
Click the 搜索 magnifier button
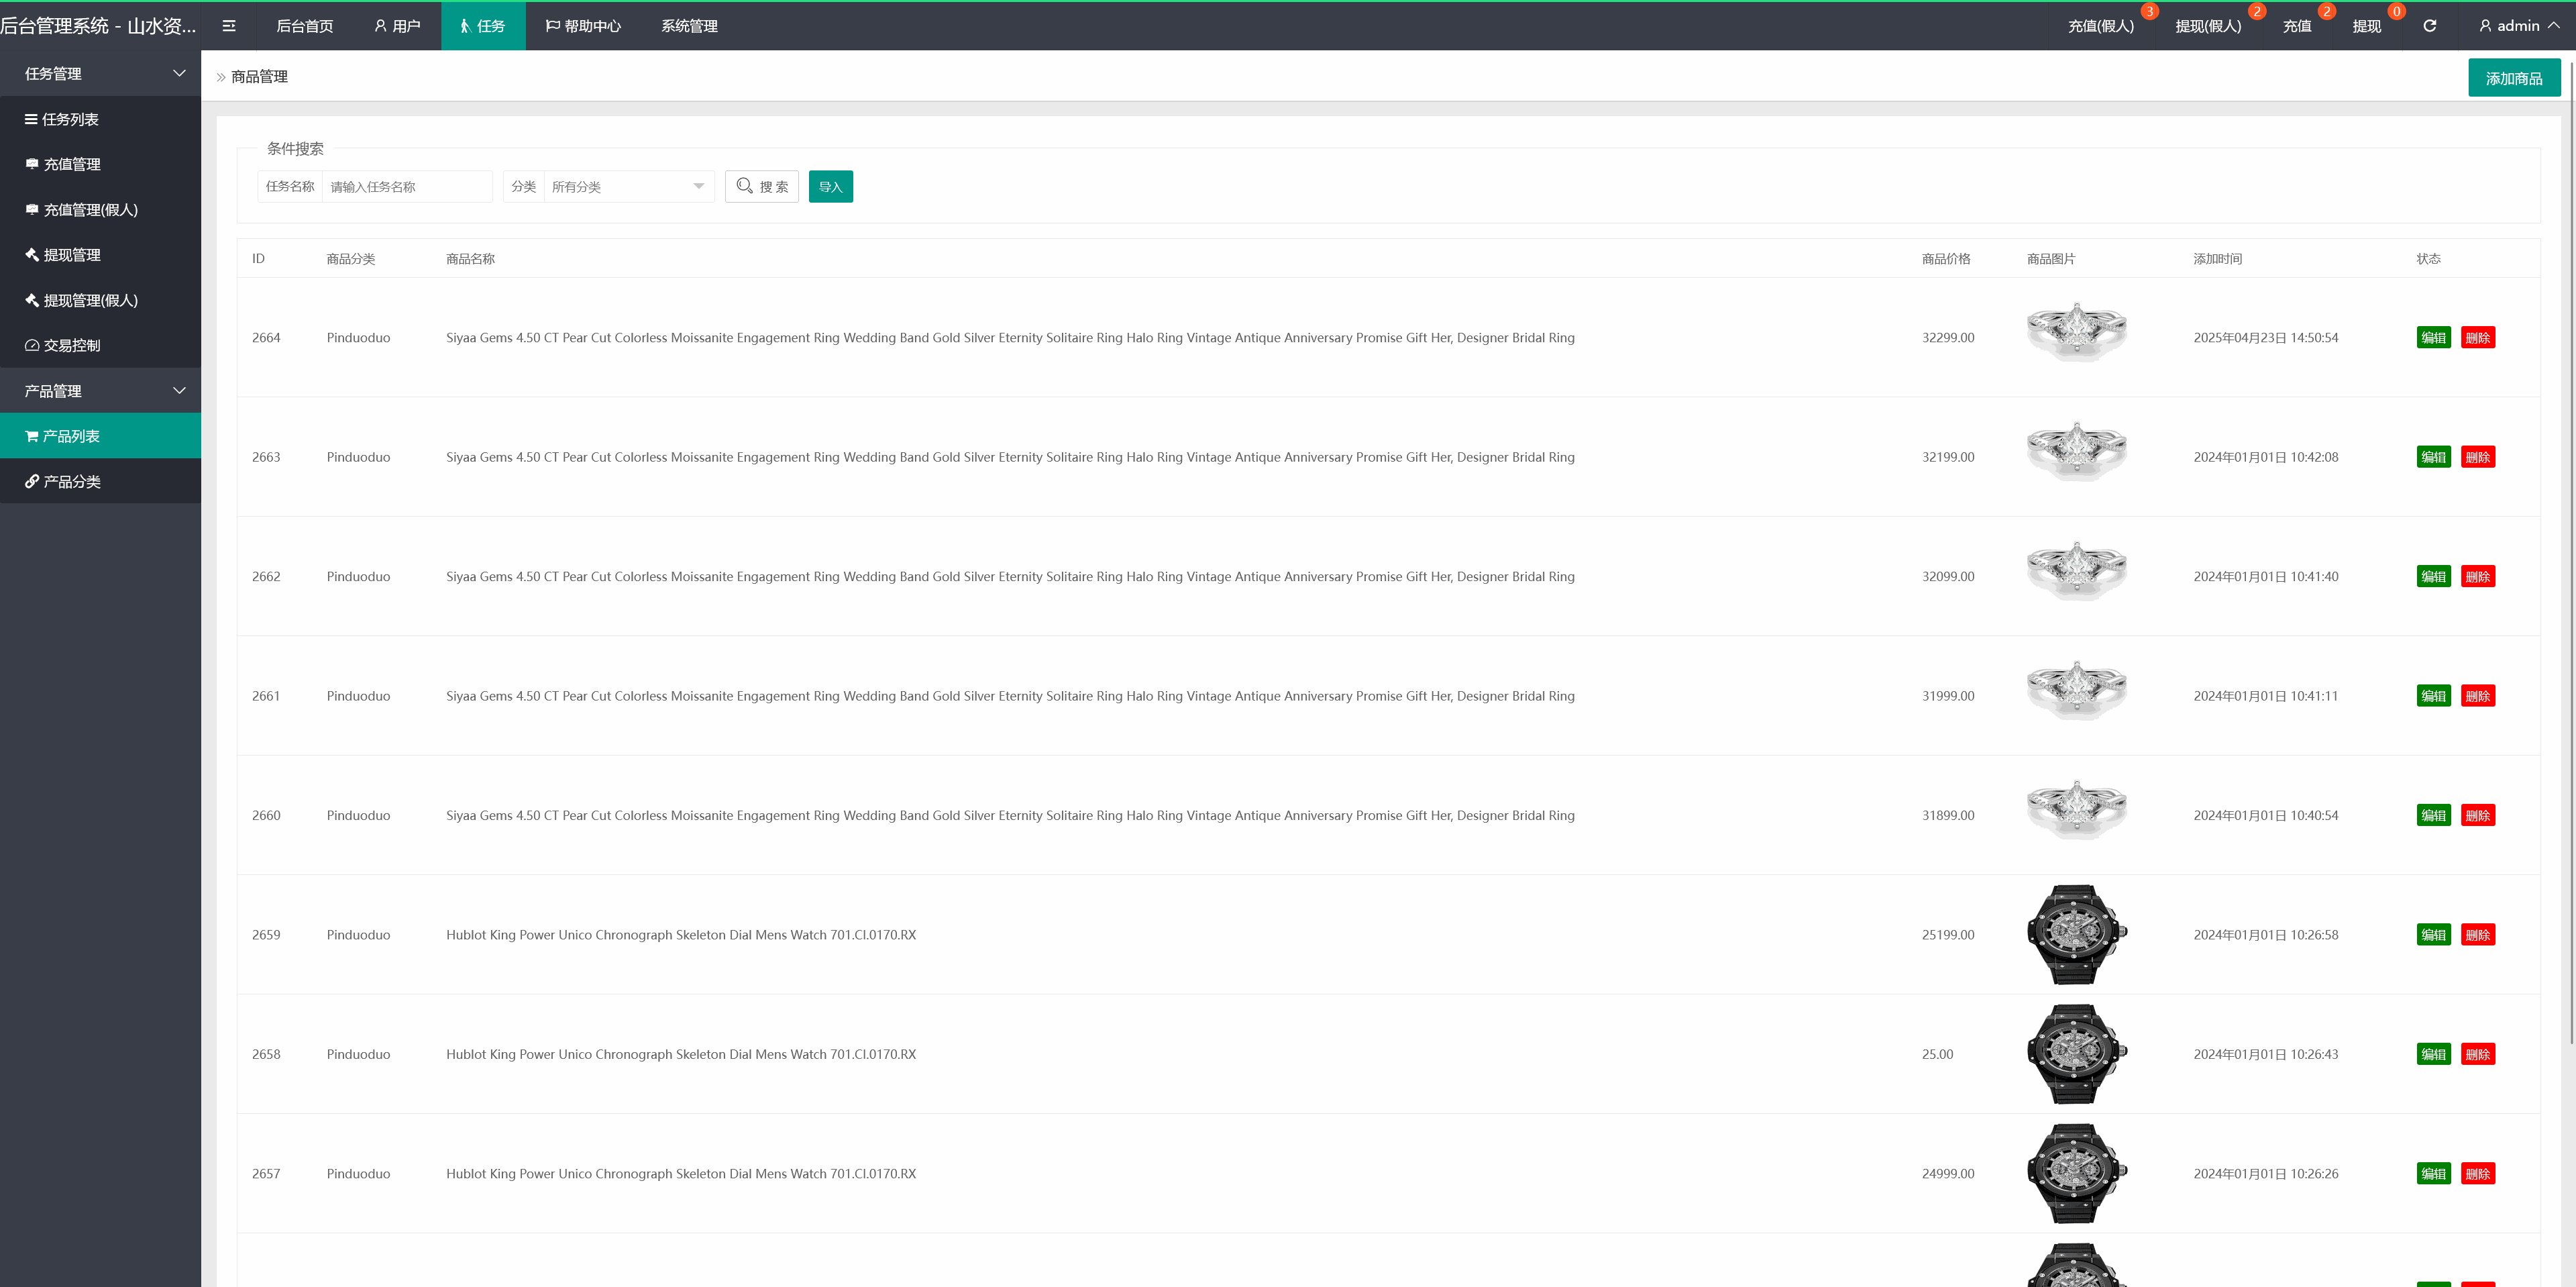pos(761,186)
